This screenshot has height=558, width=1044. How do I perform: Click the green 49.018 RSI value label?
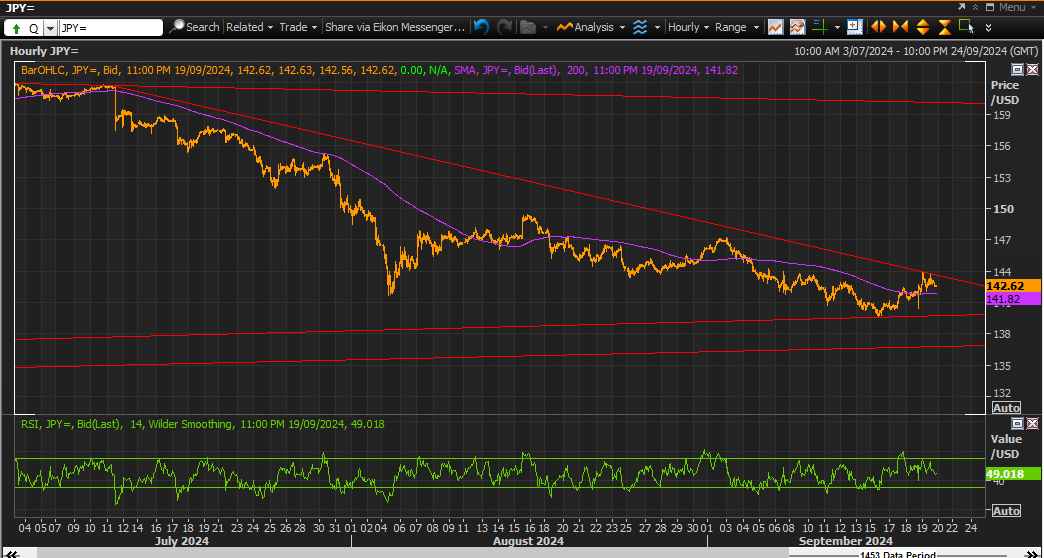1012,474
